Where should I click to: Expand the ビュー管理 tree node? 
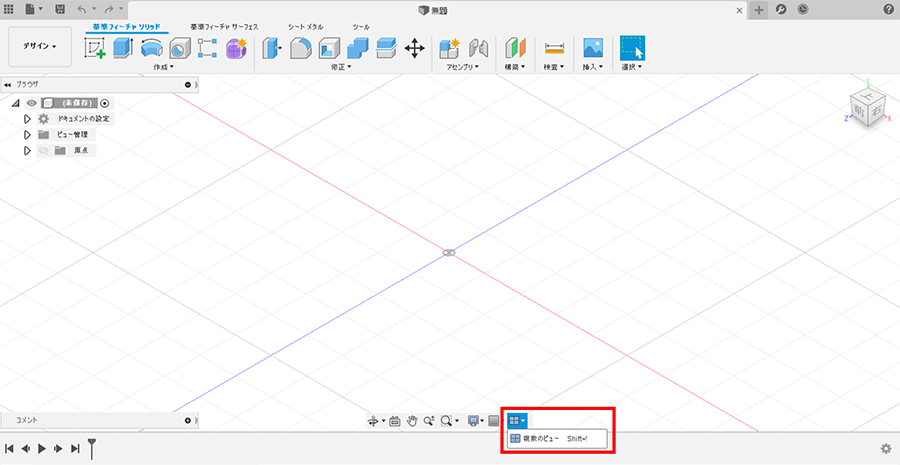click(x=28, y=135)
